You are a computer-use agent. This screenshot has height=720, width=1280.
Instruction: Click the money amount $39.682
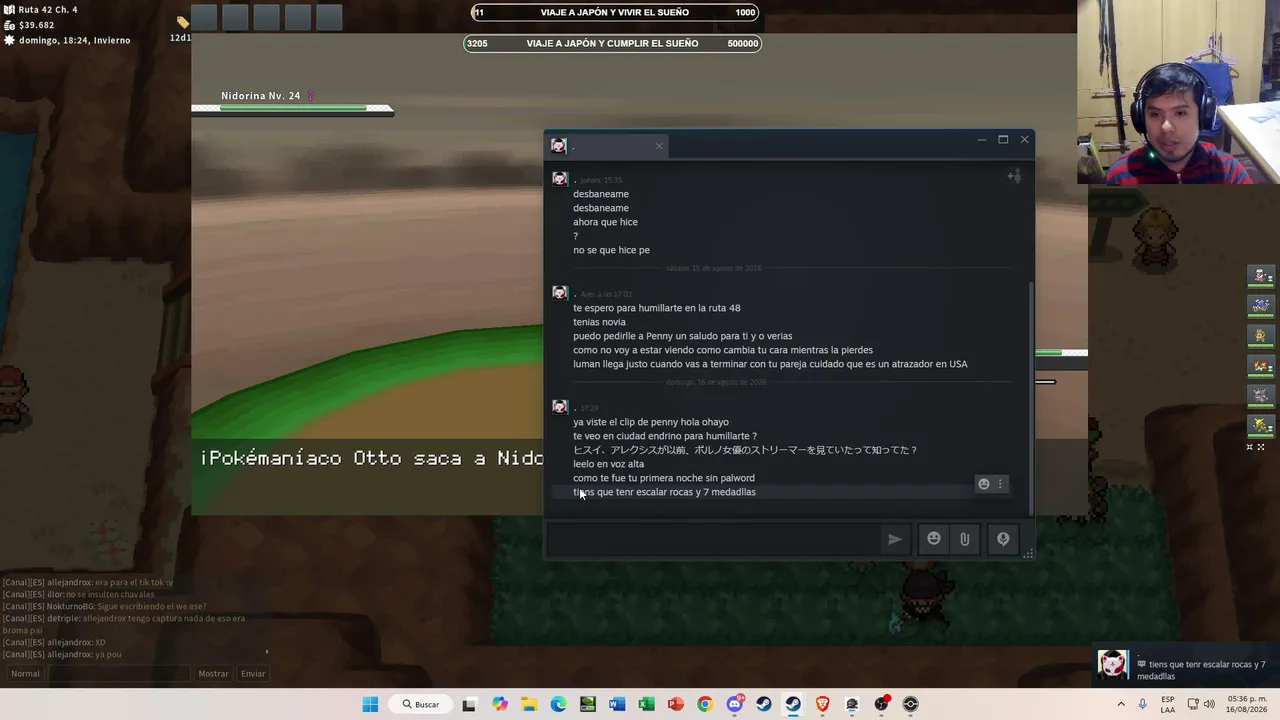[37, 25]
